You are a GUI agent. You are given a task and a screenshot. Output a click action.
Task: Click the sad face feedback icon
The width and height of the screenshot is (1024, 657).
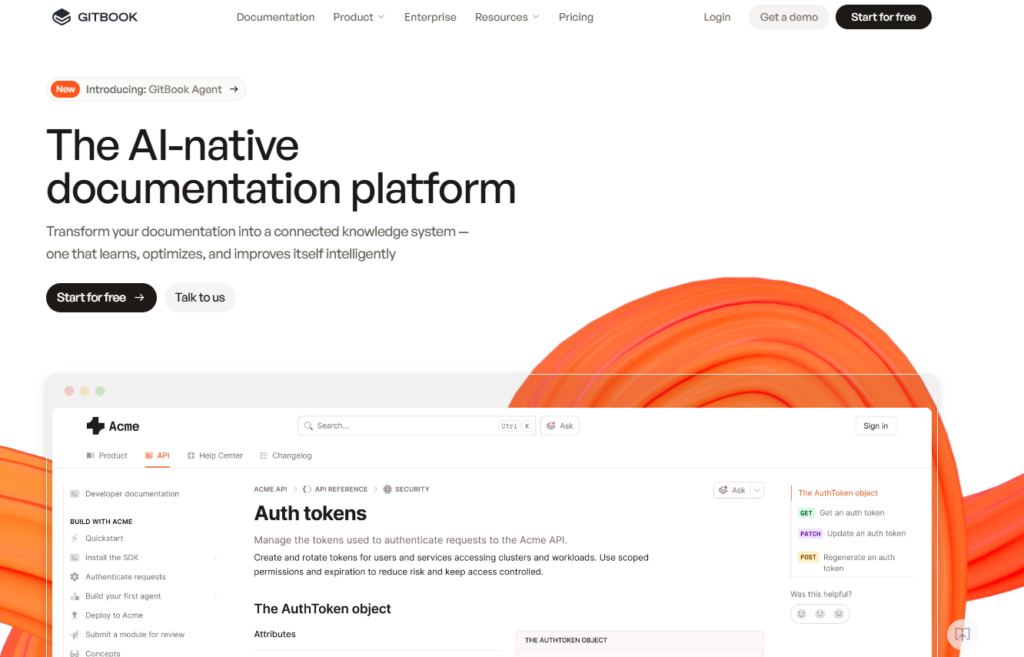pyautogui.click(x=839, y=614)
